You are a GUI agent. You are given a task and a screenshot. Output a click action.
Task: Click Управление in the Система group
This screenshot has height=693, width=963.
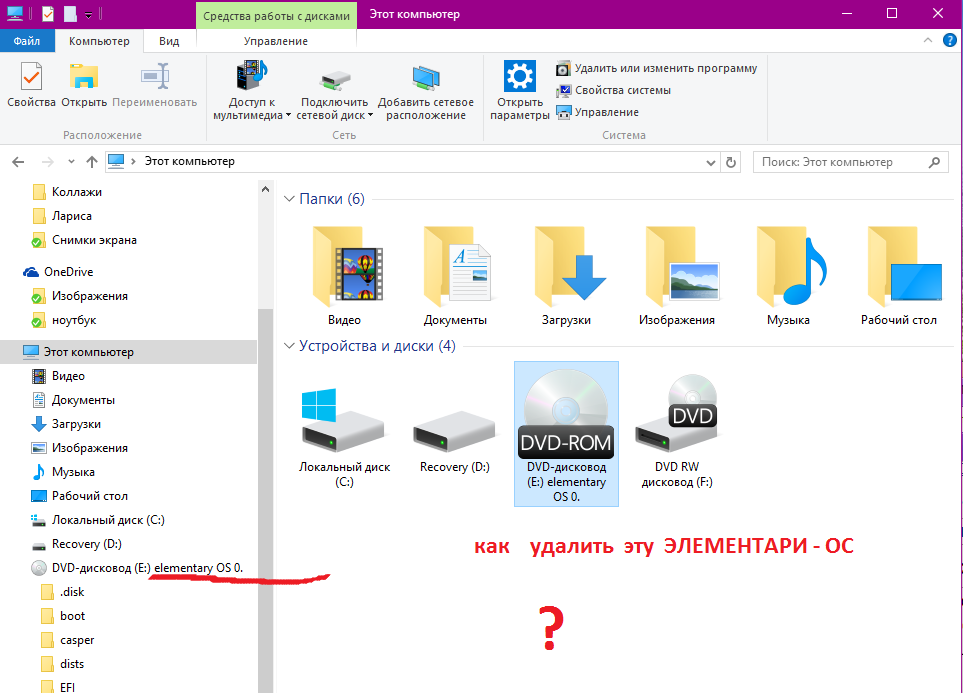coord(597,112)
